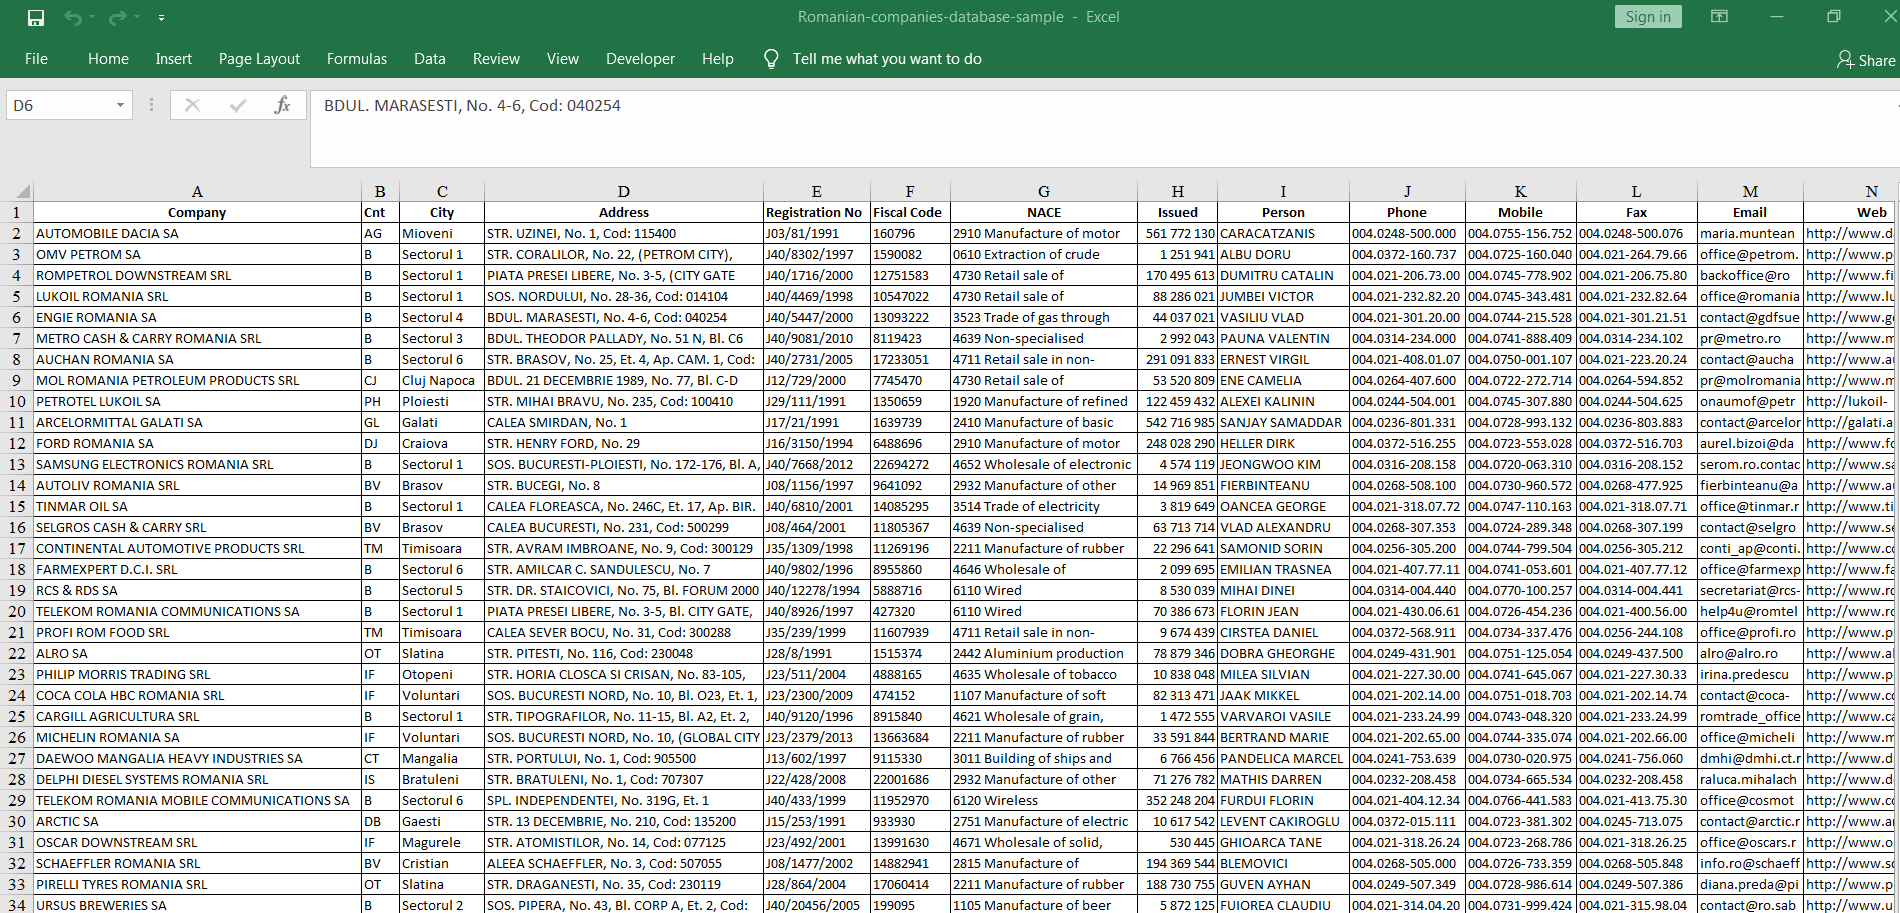The height and width of the screenshot is (913, 1900).
Task: Open the Formulas ribbon tab
Action: 357,59
